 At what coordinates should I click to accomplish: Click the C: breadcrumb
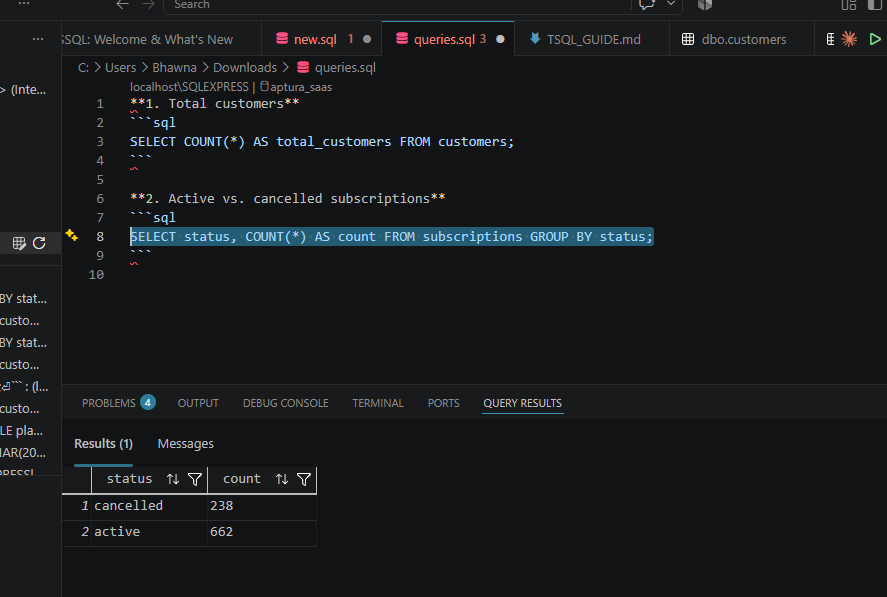click(x=83, y=67)
